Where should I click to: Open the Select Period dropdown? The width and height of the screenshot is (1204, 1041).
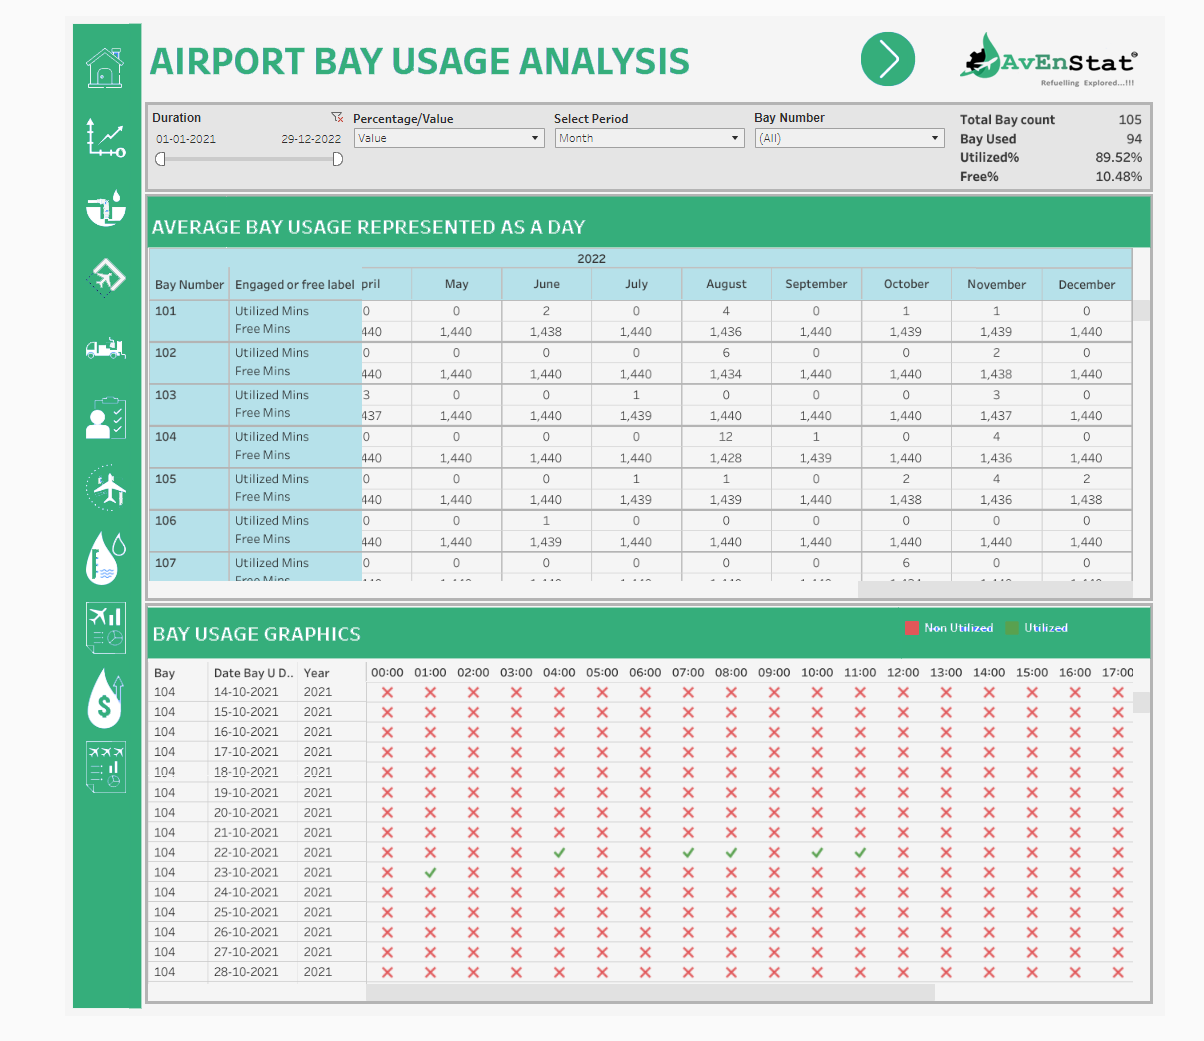(649, 138)
